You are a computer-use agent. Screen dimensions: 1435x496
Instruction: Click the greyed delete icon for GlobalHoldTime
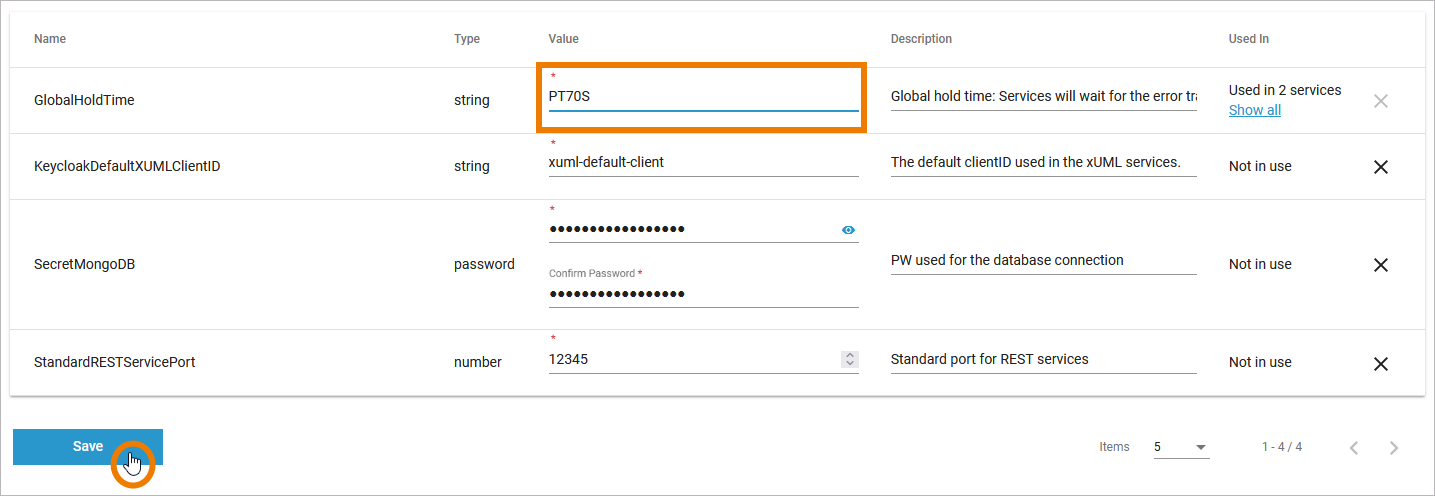pos(1381,101)
